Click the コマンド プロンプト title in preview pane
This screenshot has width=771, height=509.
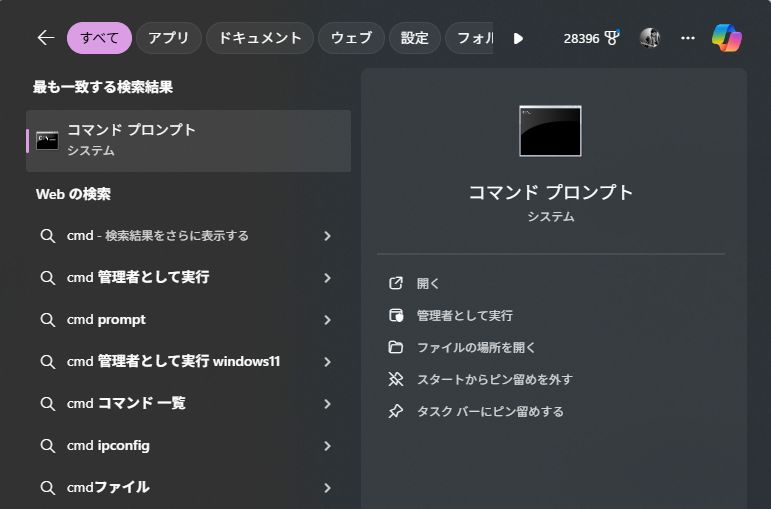coord(550,192)
